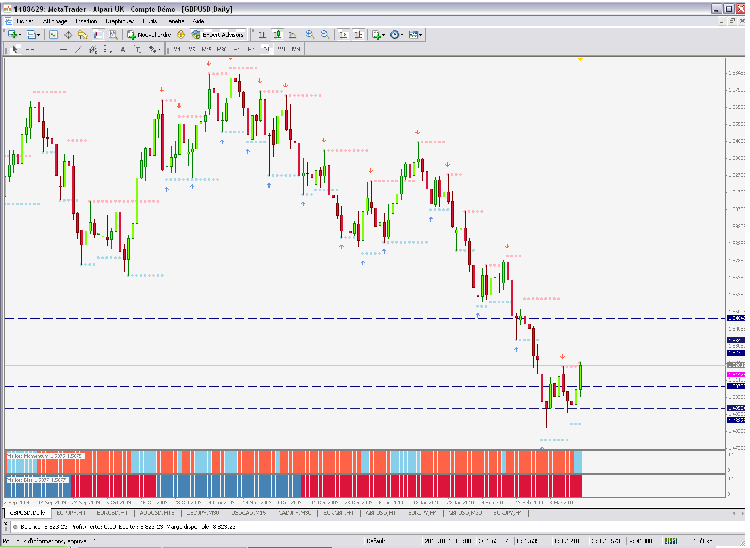Expand the Periodicity dropdown arrow
Image resolution: width=750 pixels, height=548 pixels.
pos(402,34)
